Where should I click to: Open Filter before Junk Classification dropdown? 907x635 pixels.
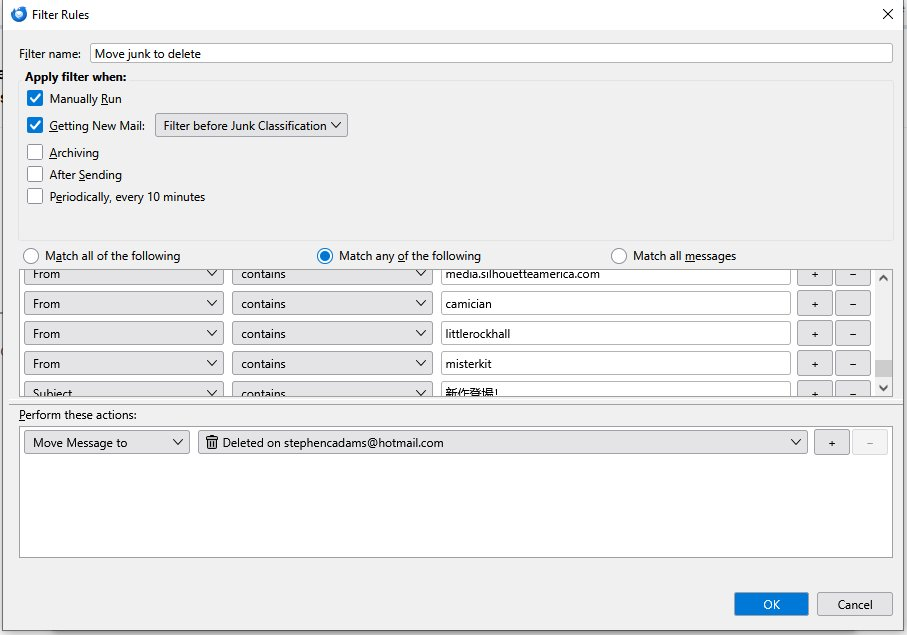(x=251, y=126)
